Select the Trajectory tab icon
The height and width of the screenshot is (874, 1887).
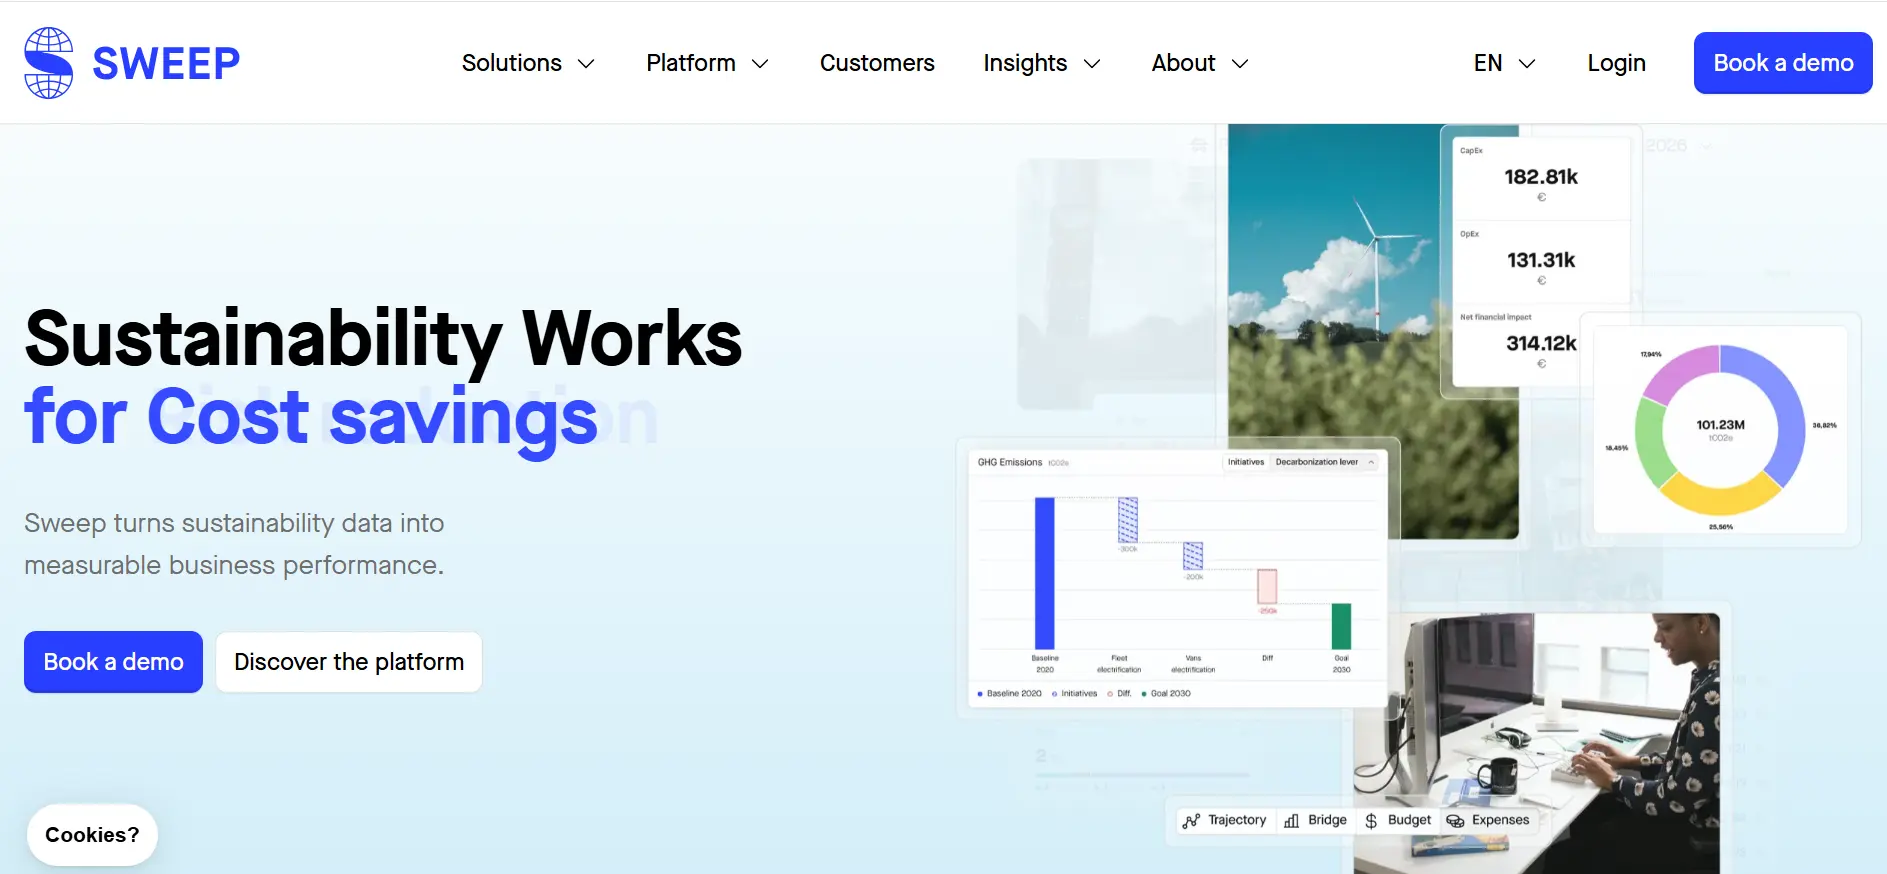1191,821
